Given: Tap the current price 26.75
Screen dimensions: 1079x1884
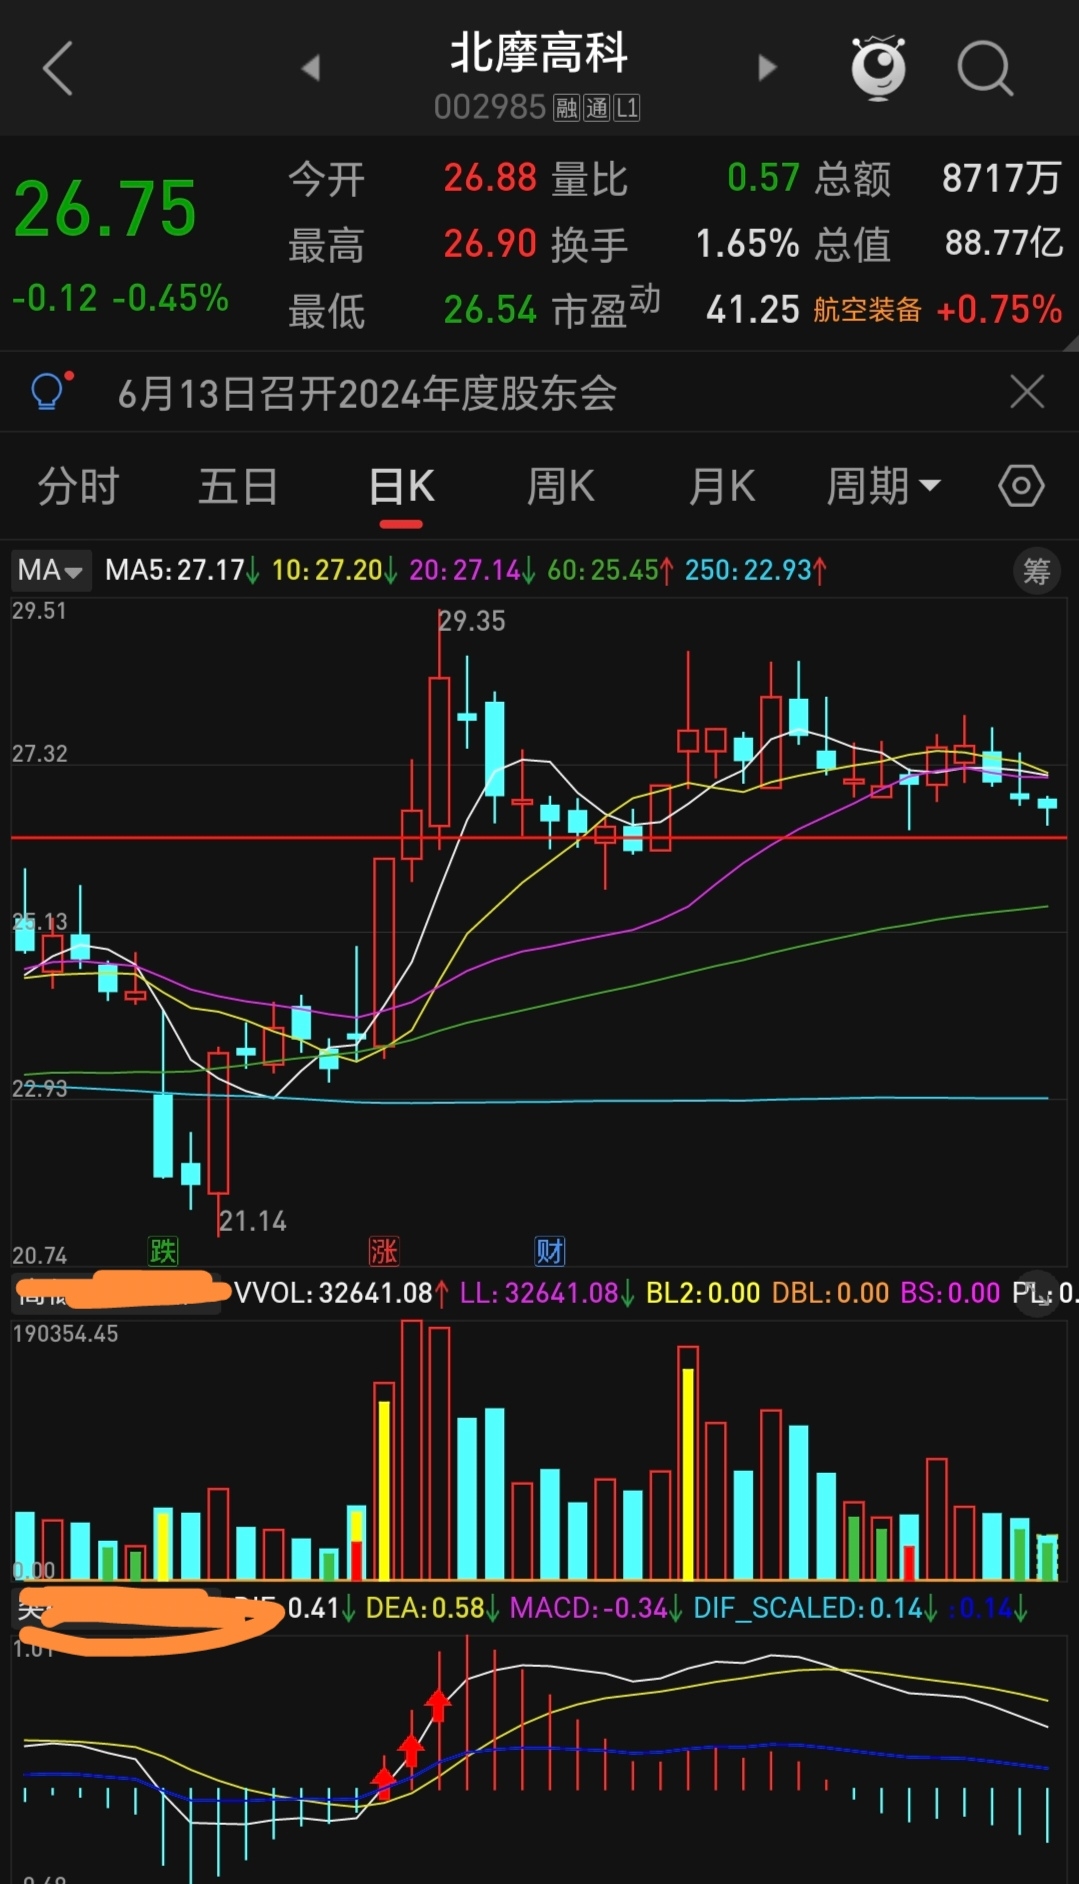Looking at the screenshot, I should coord(105,209).
